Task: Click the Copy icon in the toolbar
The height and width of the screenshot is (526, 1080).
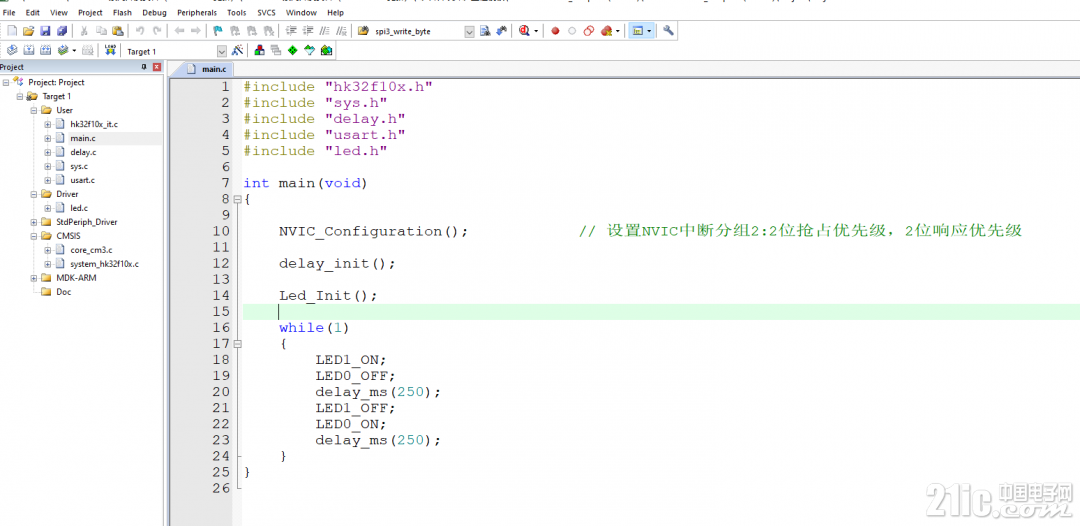Action: pos(101,31)
